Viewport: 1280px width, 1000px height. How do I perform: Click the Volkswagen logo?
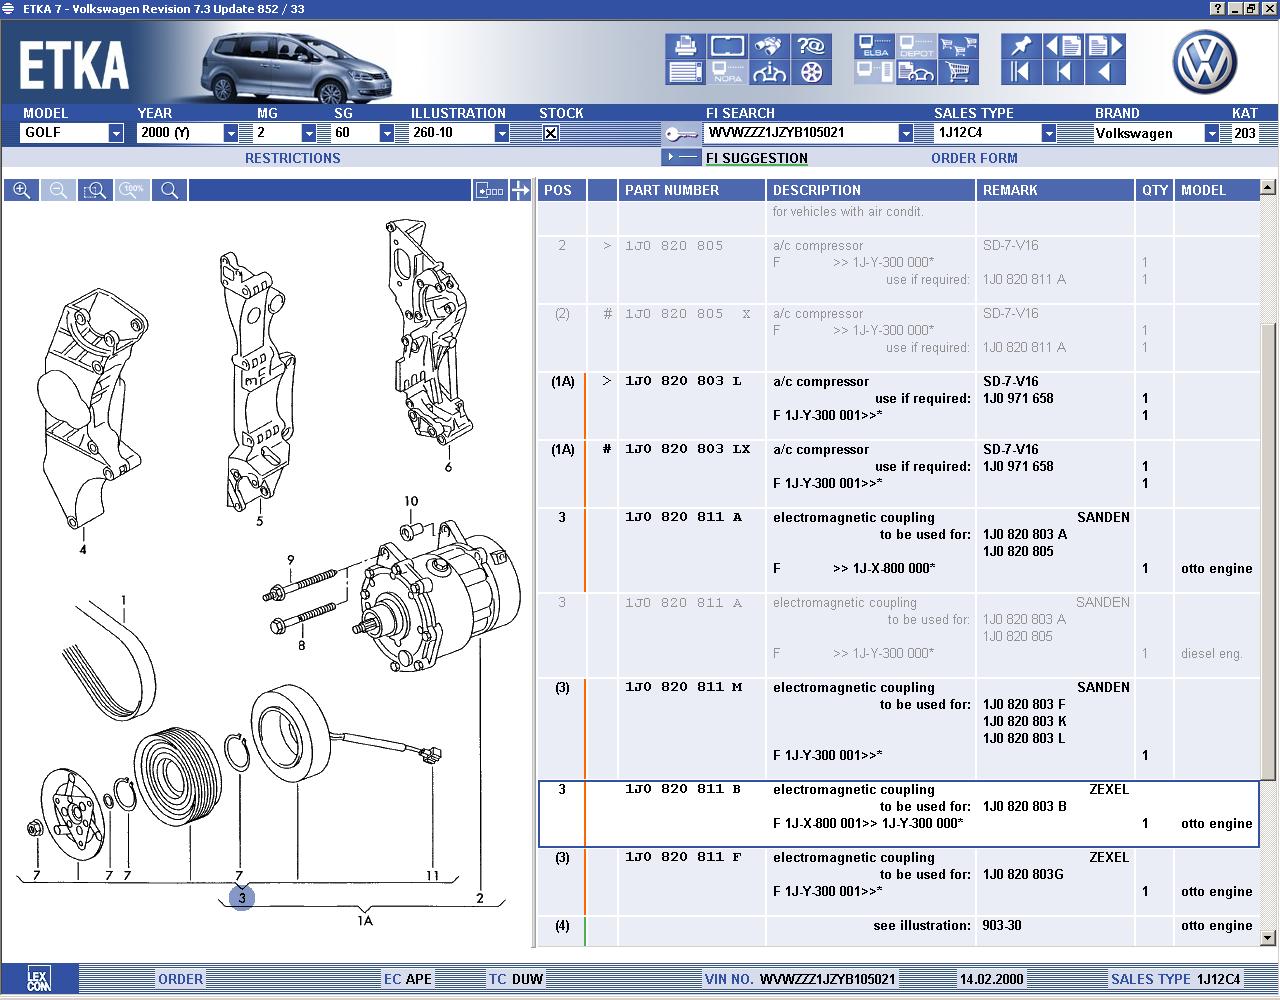(1204, 61)
